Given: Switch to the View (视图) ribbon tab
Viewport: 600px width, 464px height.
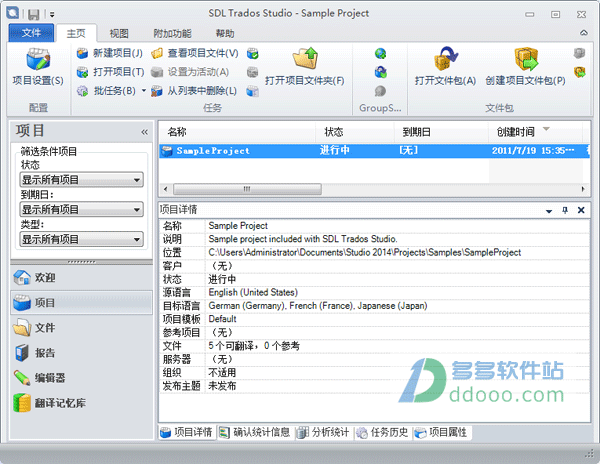Looking at the screenshot, I should 119,34.
